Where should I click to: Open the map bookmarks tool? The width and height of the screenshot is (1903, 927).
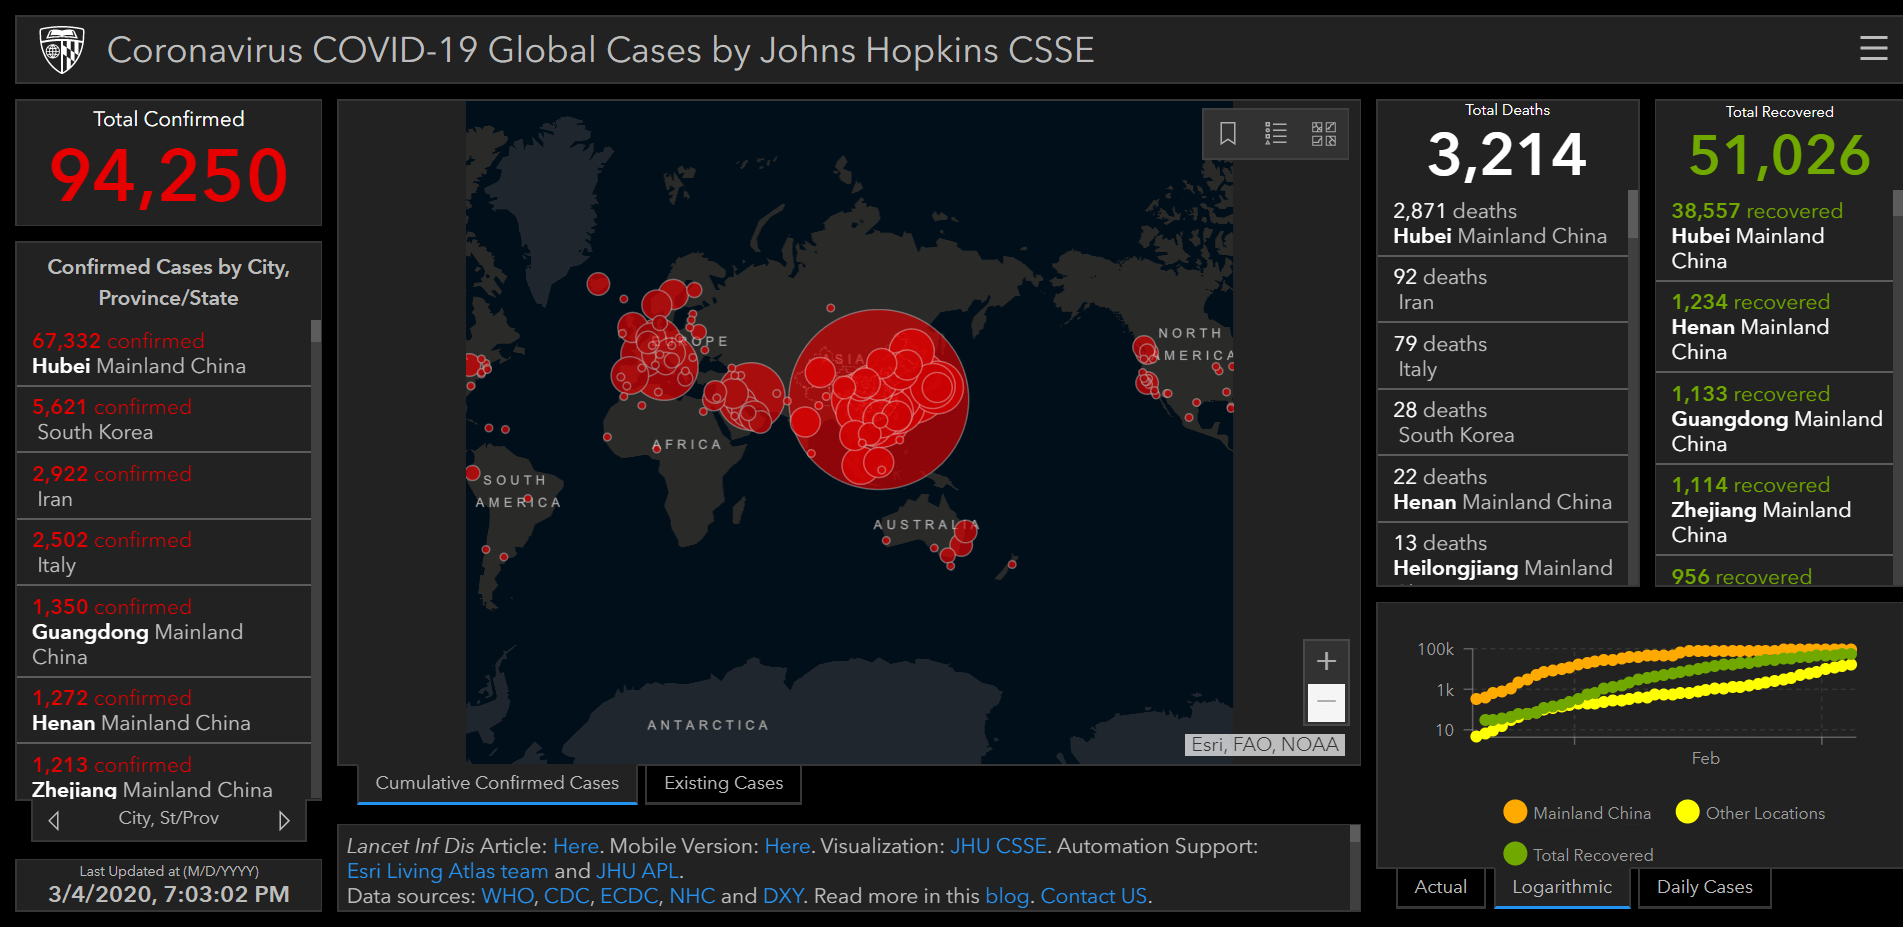[1228, 133]
